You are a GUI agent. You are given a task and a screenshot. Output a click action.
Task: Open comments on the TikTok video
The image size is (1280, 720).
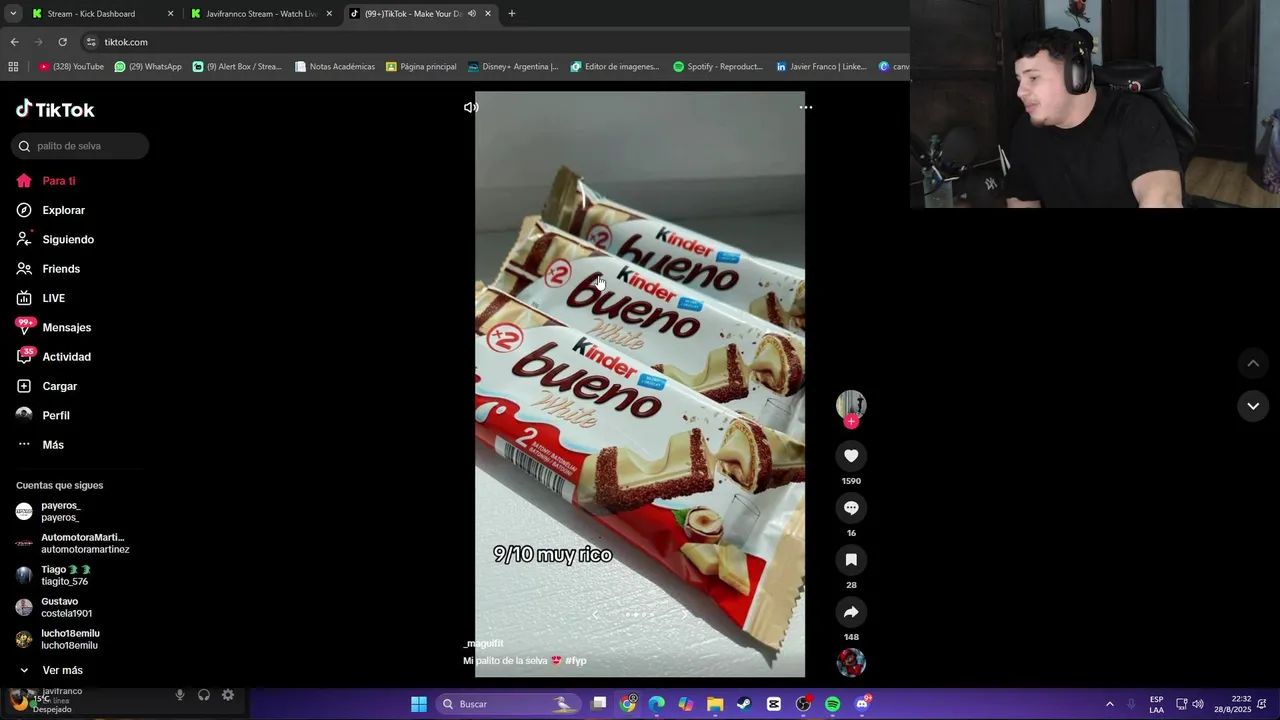(851, 508)
